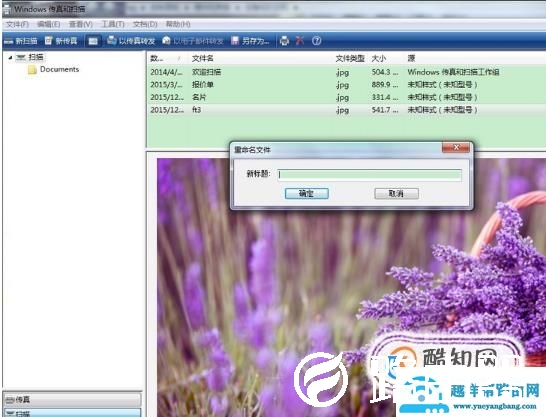Click the 取消 button in rename dialog
Image resolution: width=546 pixels, height=417 pixels.
(x=396, y=194)
